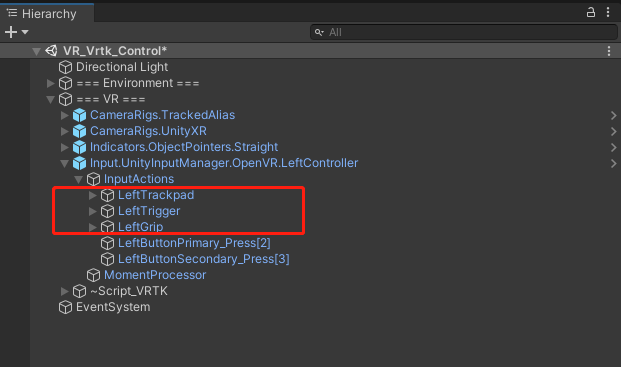Expand Indicators.ObjectPointers.Straight prefab

(x=65, y=147)
